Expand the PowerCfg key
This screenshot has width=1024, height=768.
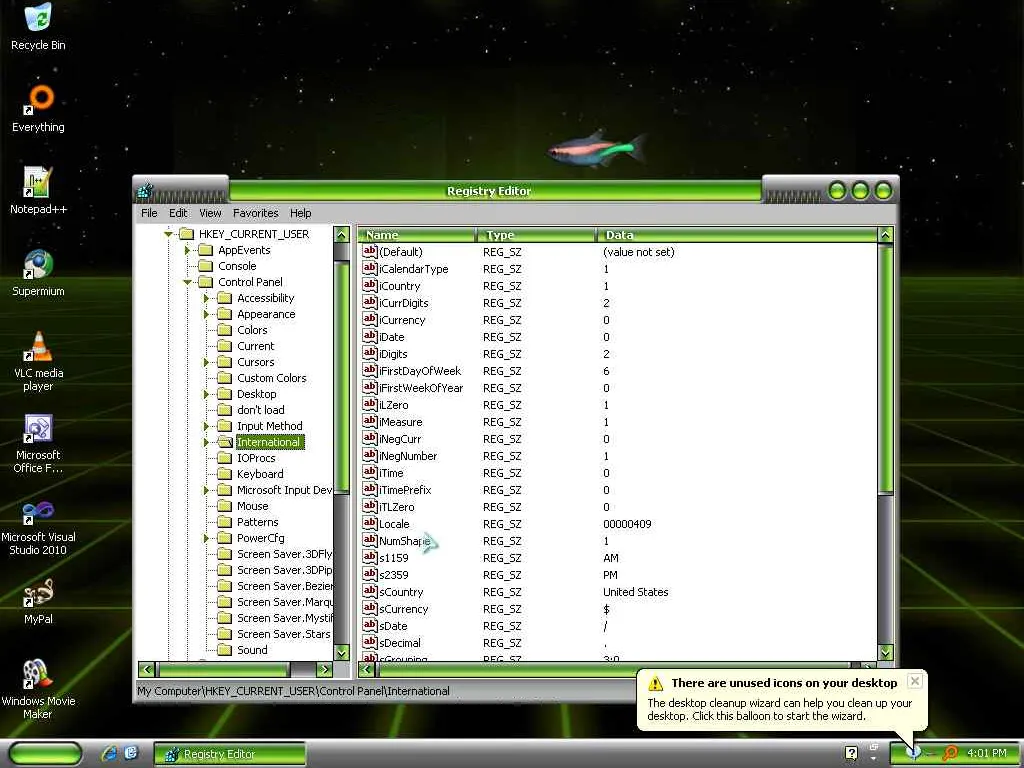[206, 538]
